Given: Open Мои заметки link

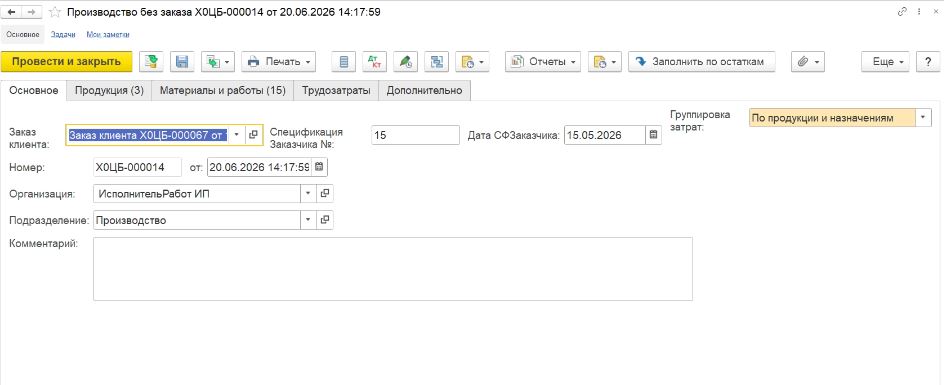Looking at the screenshot, I should click(108, 35).
